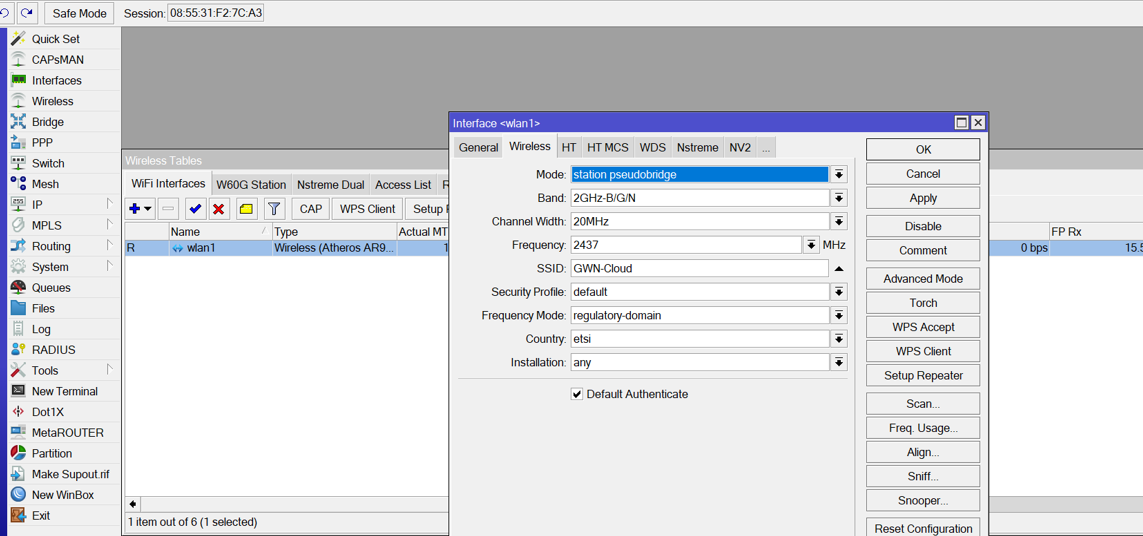Image resolution: width=1143 pixels, height=536 pixels.
Task: Click the Apply button
Action: click(923, 198)
